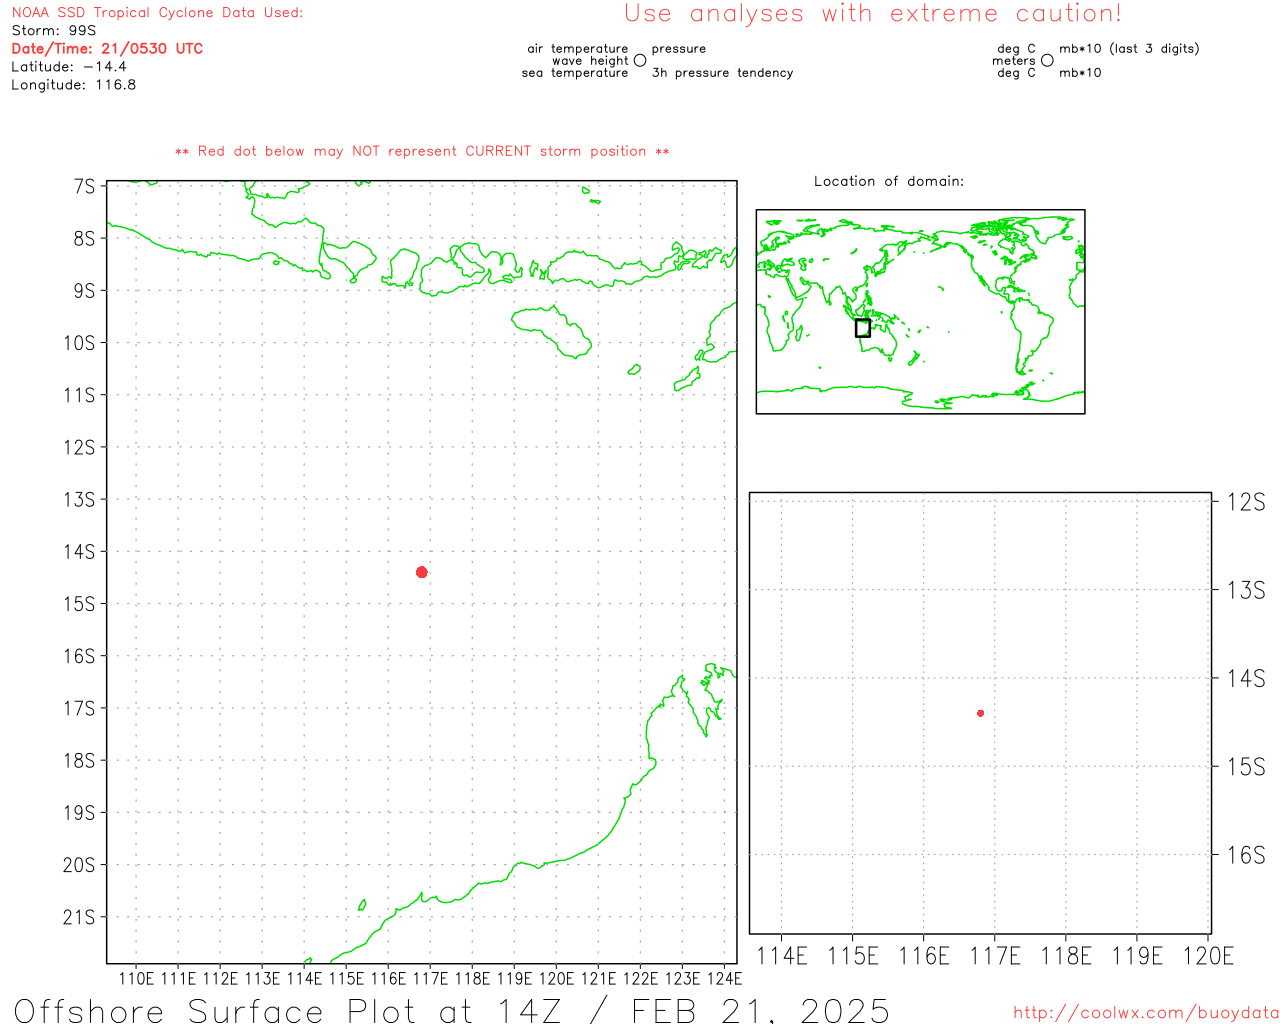Screen dimensions: 1280x1024
Task: Click the '120E' label on the inset map
Action: click(1209, 957)
